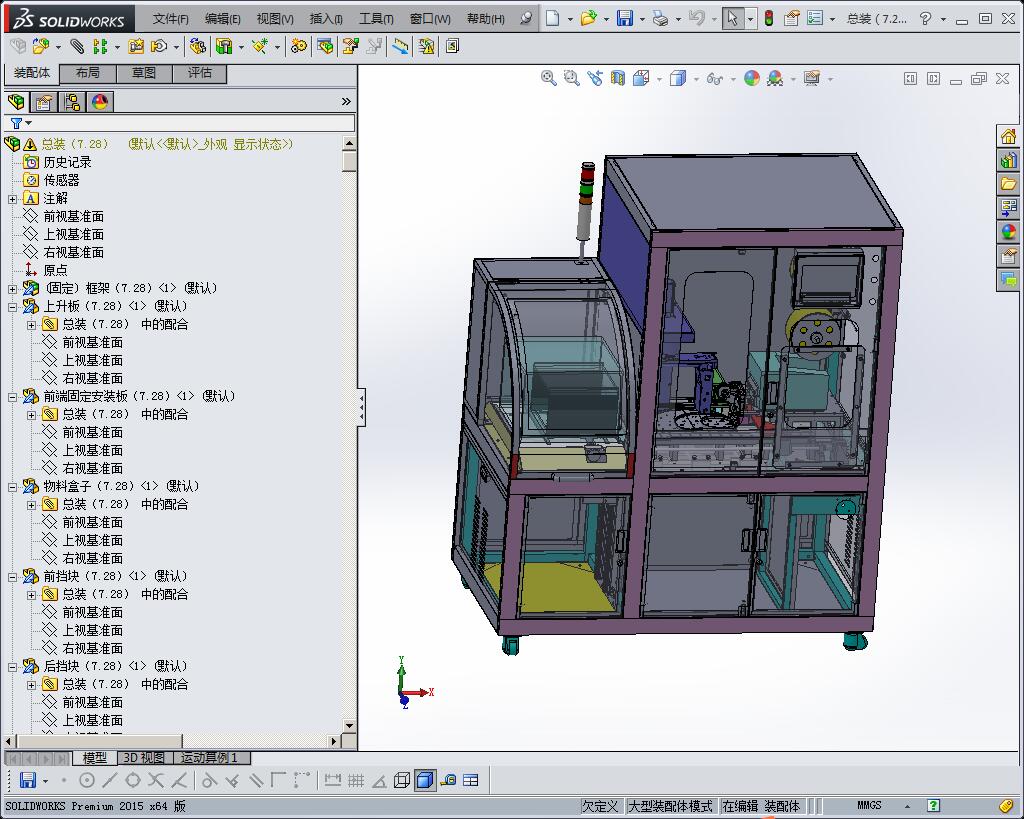1024x819 pixels.
Task: Open the DisplayManager color wheel tab
Action: [100, 102]
